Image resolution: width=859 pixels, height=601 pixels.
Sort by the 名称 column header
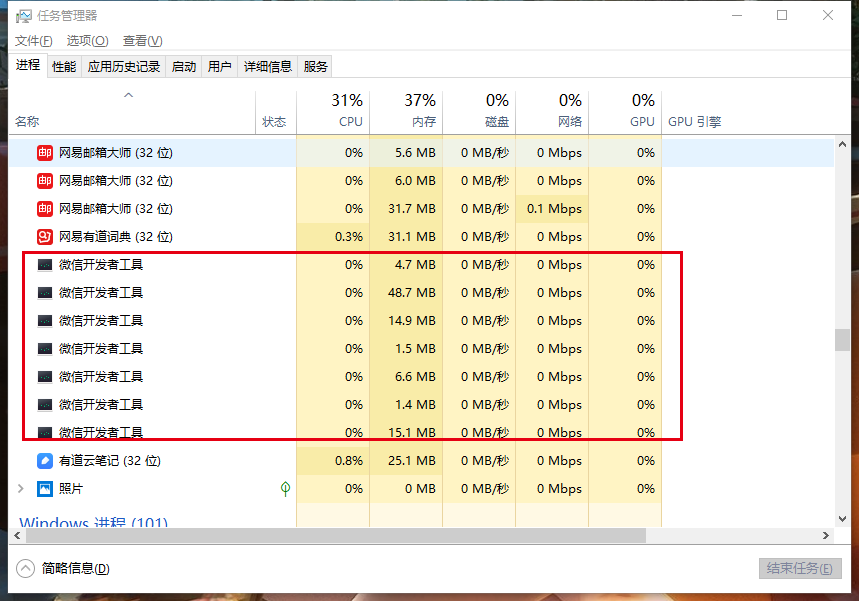[x=132, y=113]
